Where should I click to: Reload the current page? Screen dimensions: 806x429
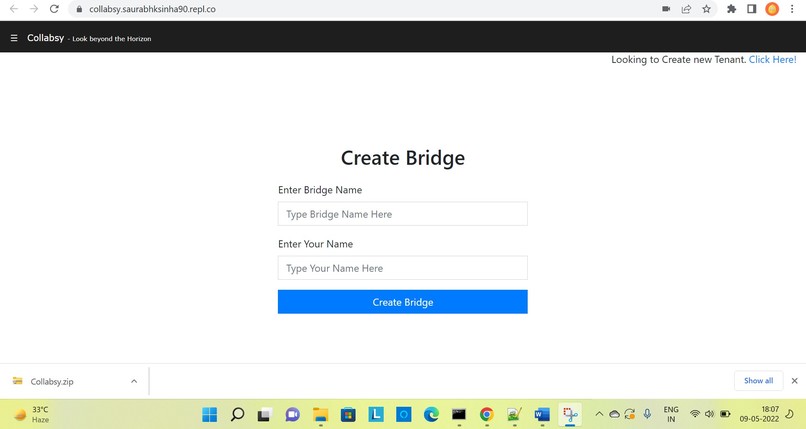54,9
